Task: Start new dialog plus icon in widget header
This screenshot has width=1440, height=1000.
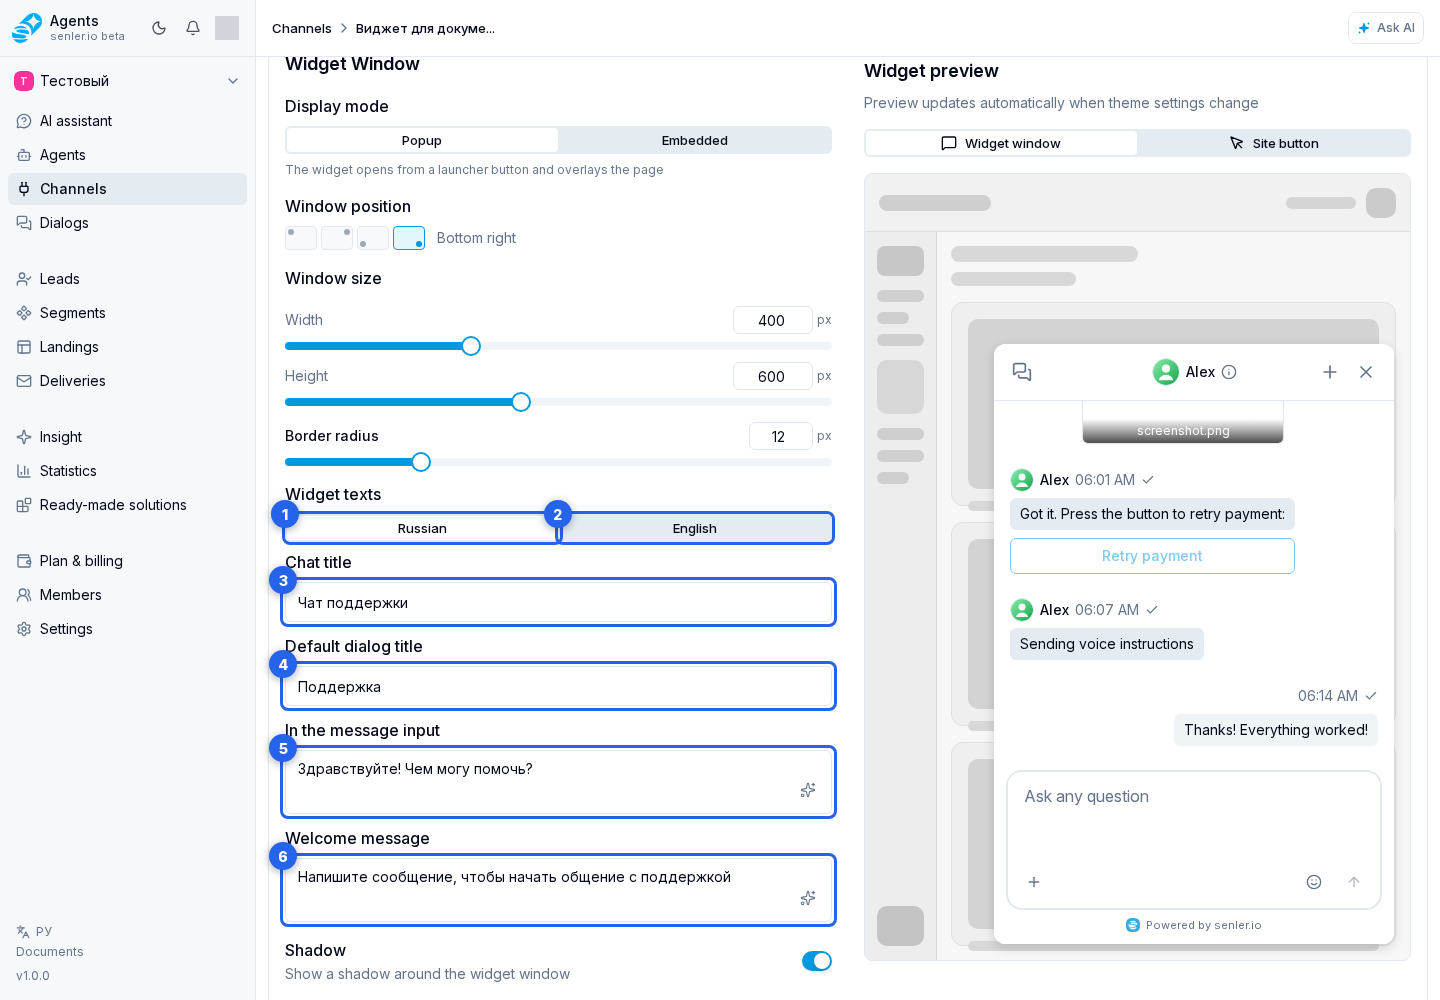Action: [1330, 372]
